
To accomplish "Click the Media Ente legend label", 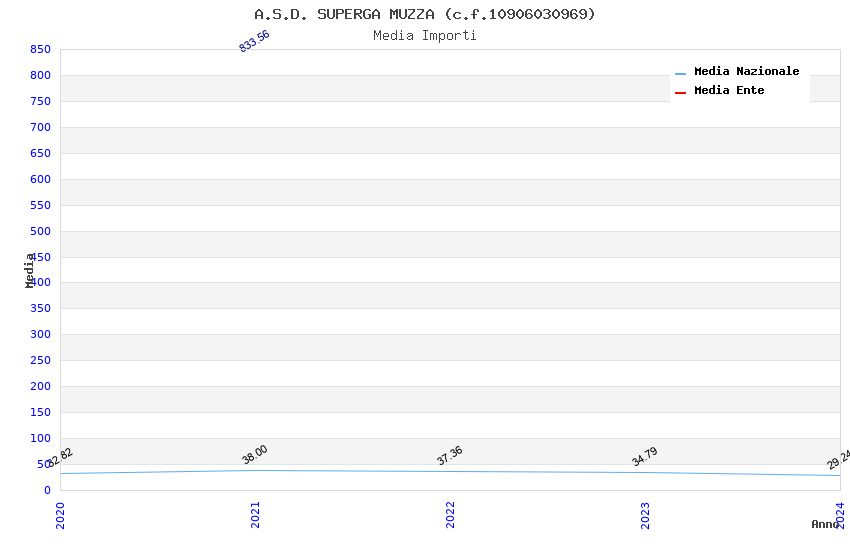I will point(729,90).
